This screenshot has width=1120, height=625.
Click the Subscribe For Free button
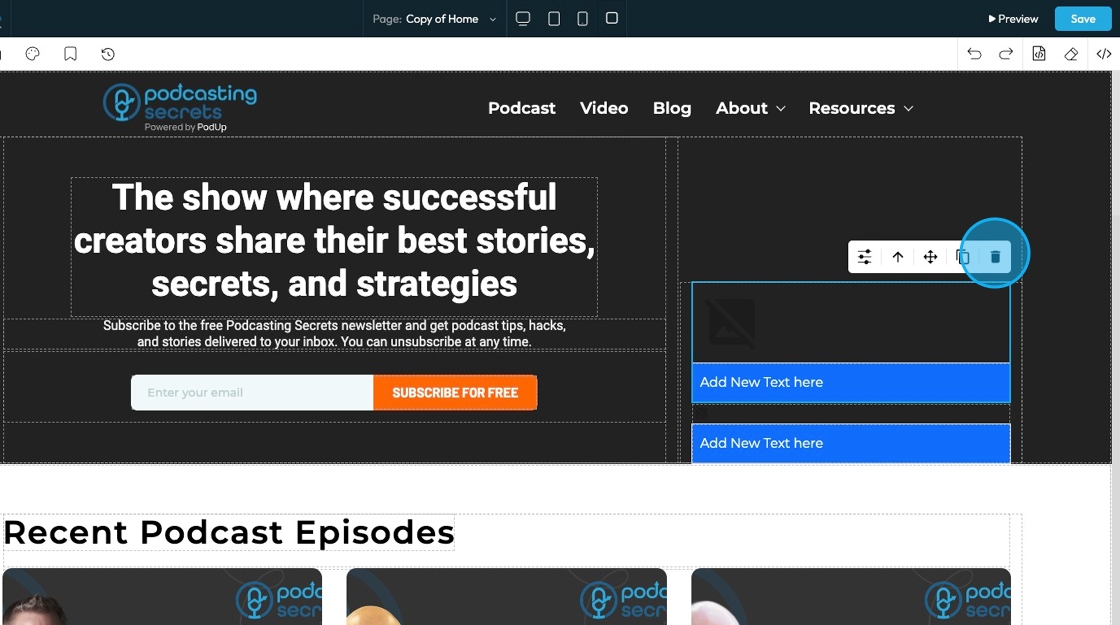coord(455,393)
